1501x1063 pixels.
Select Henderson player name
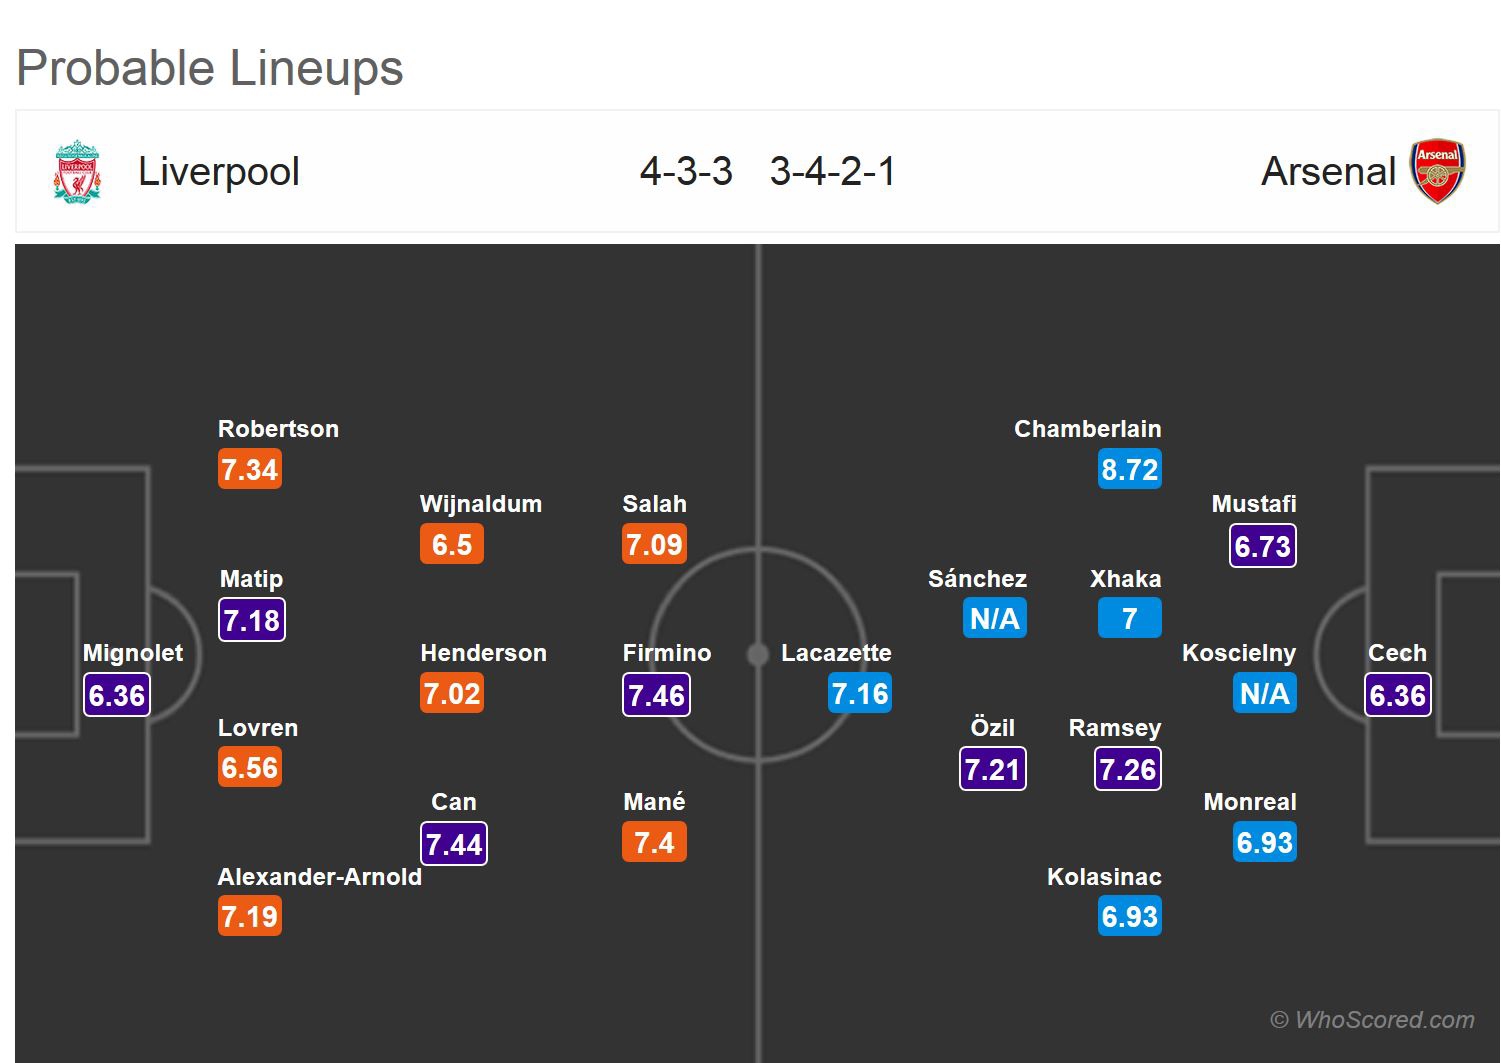coord(483,653)
